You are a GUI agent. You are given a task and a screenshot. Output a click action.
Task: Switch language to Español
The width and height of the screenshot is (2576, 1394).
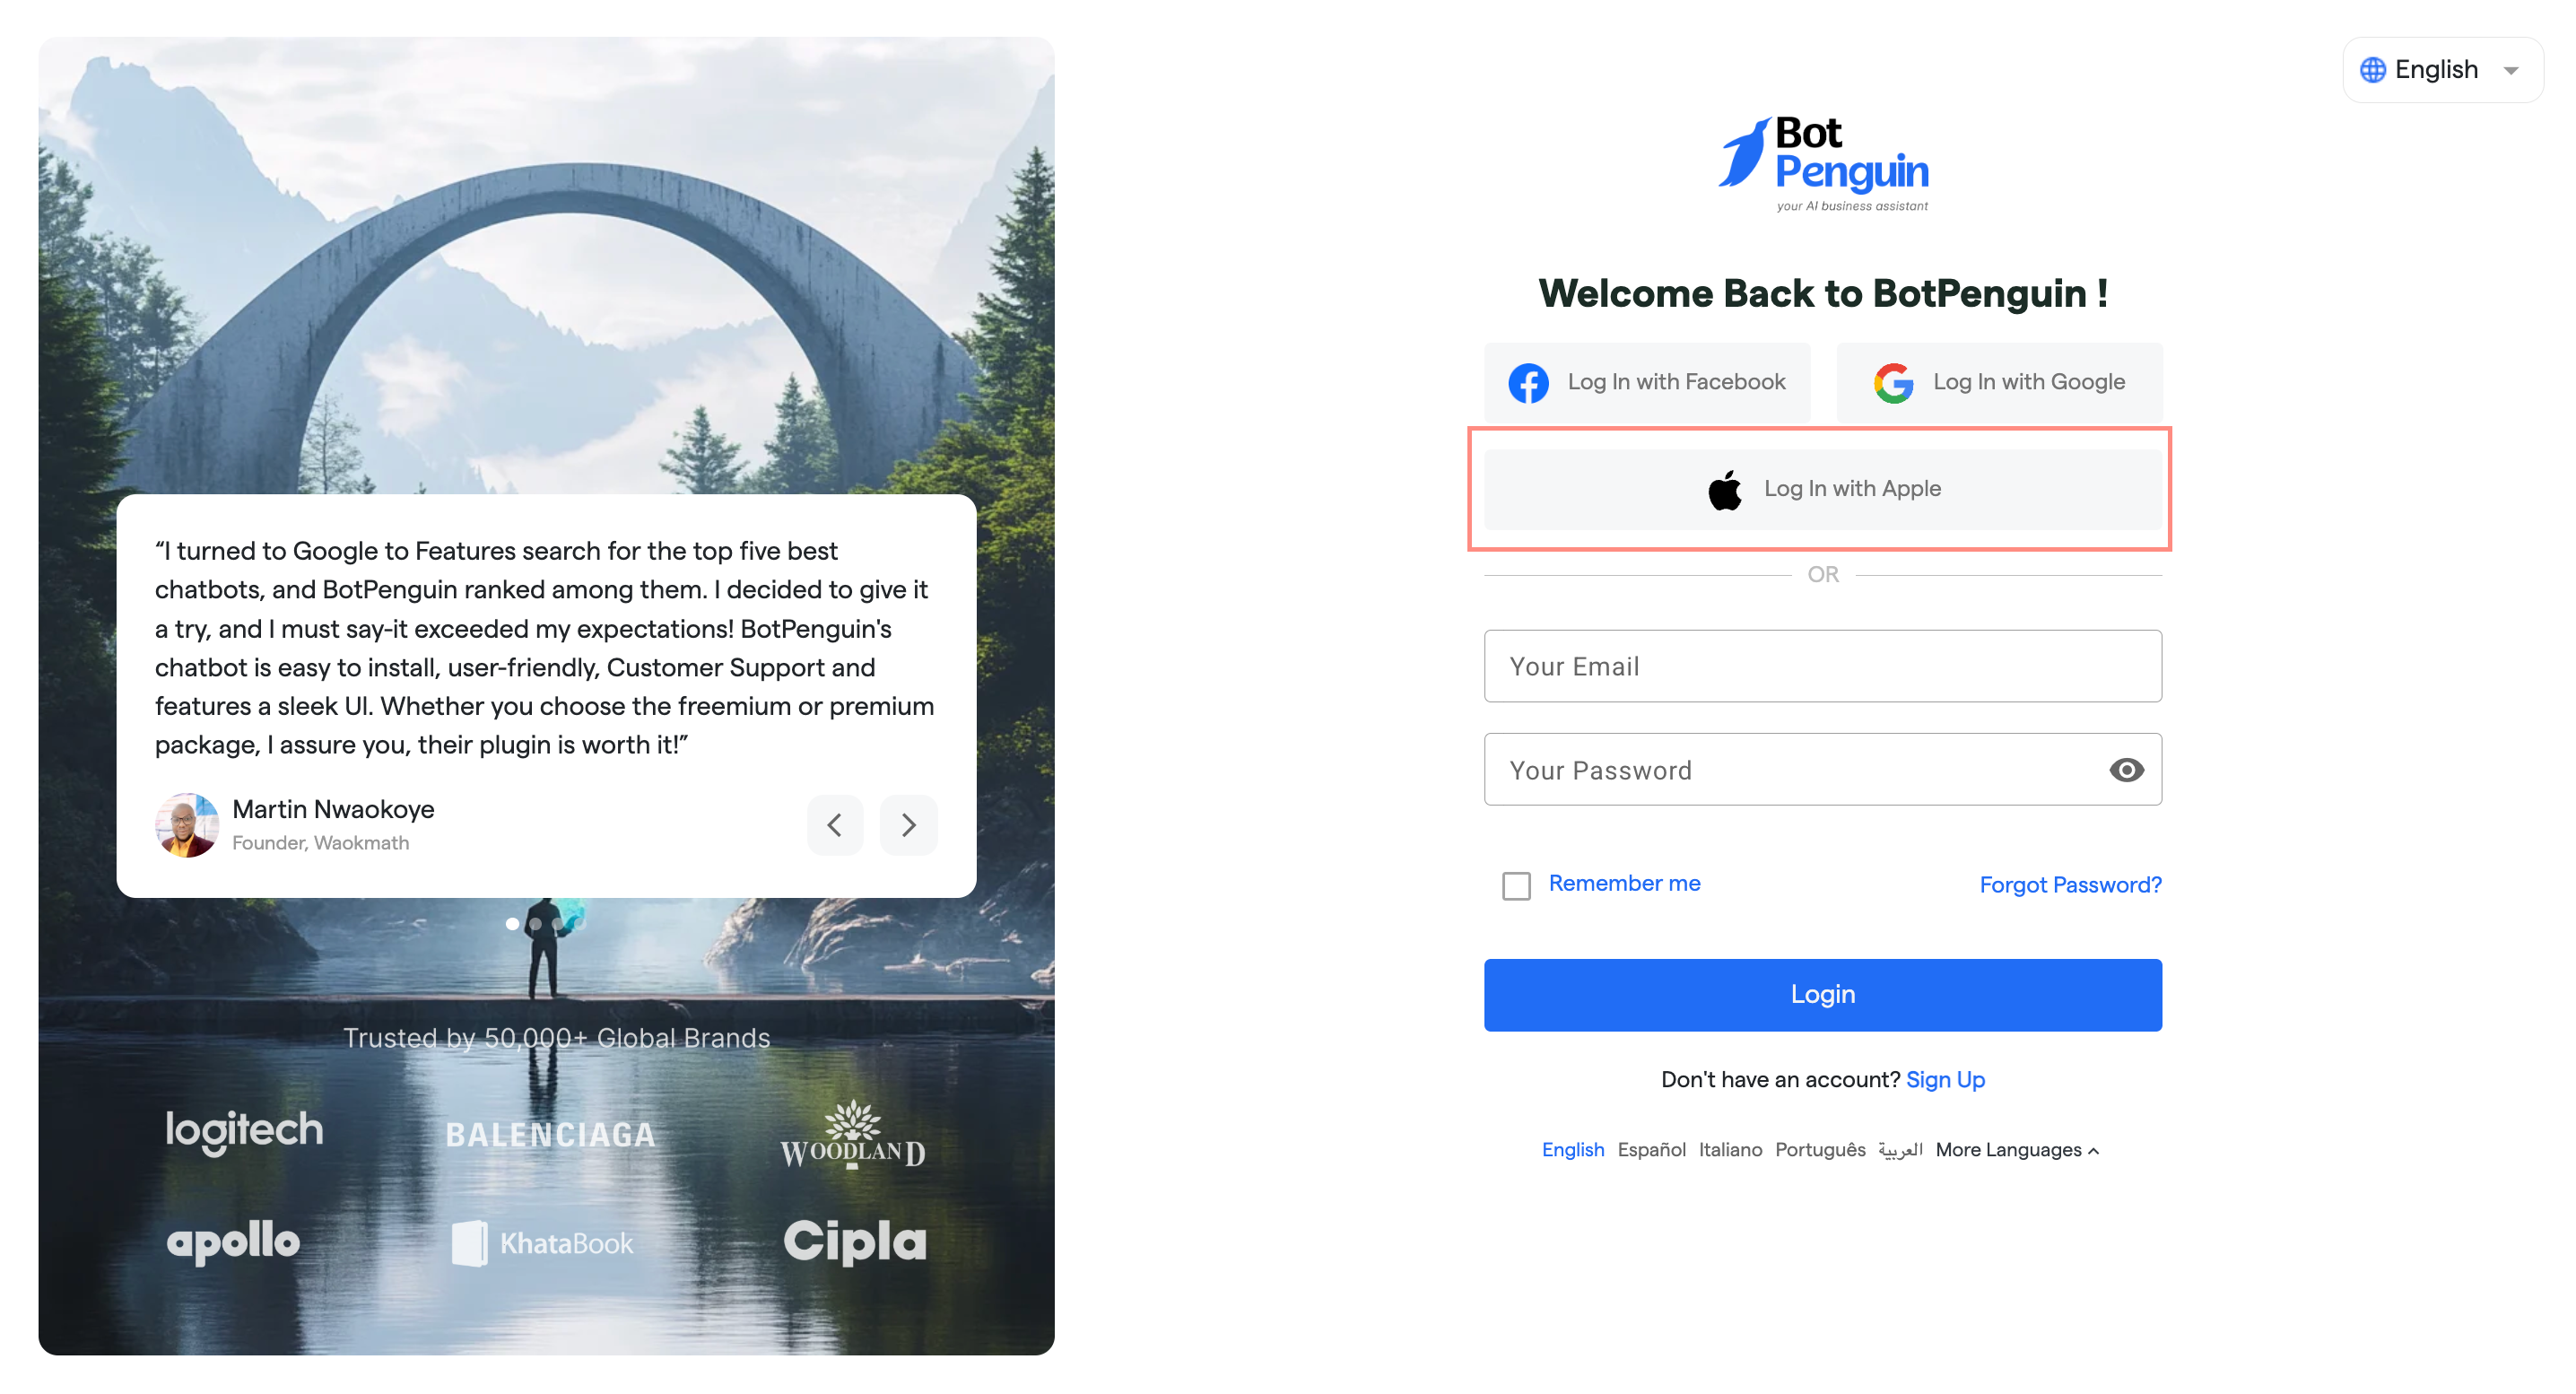(1651, 1150)
